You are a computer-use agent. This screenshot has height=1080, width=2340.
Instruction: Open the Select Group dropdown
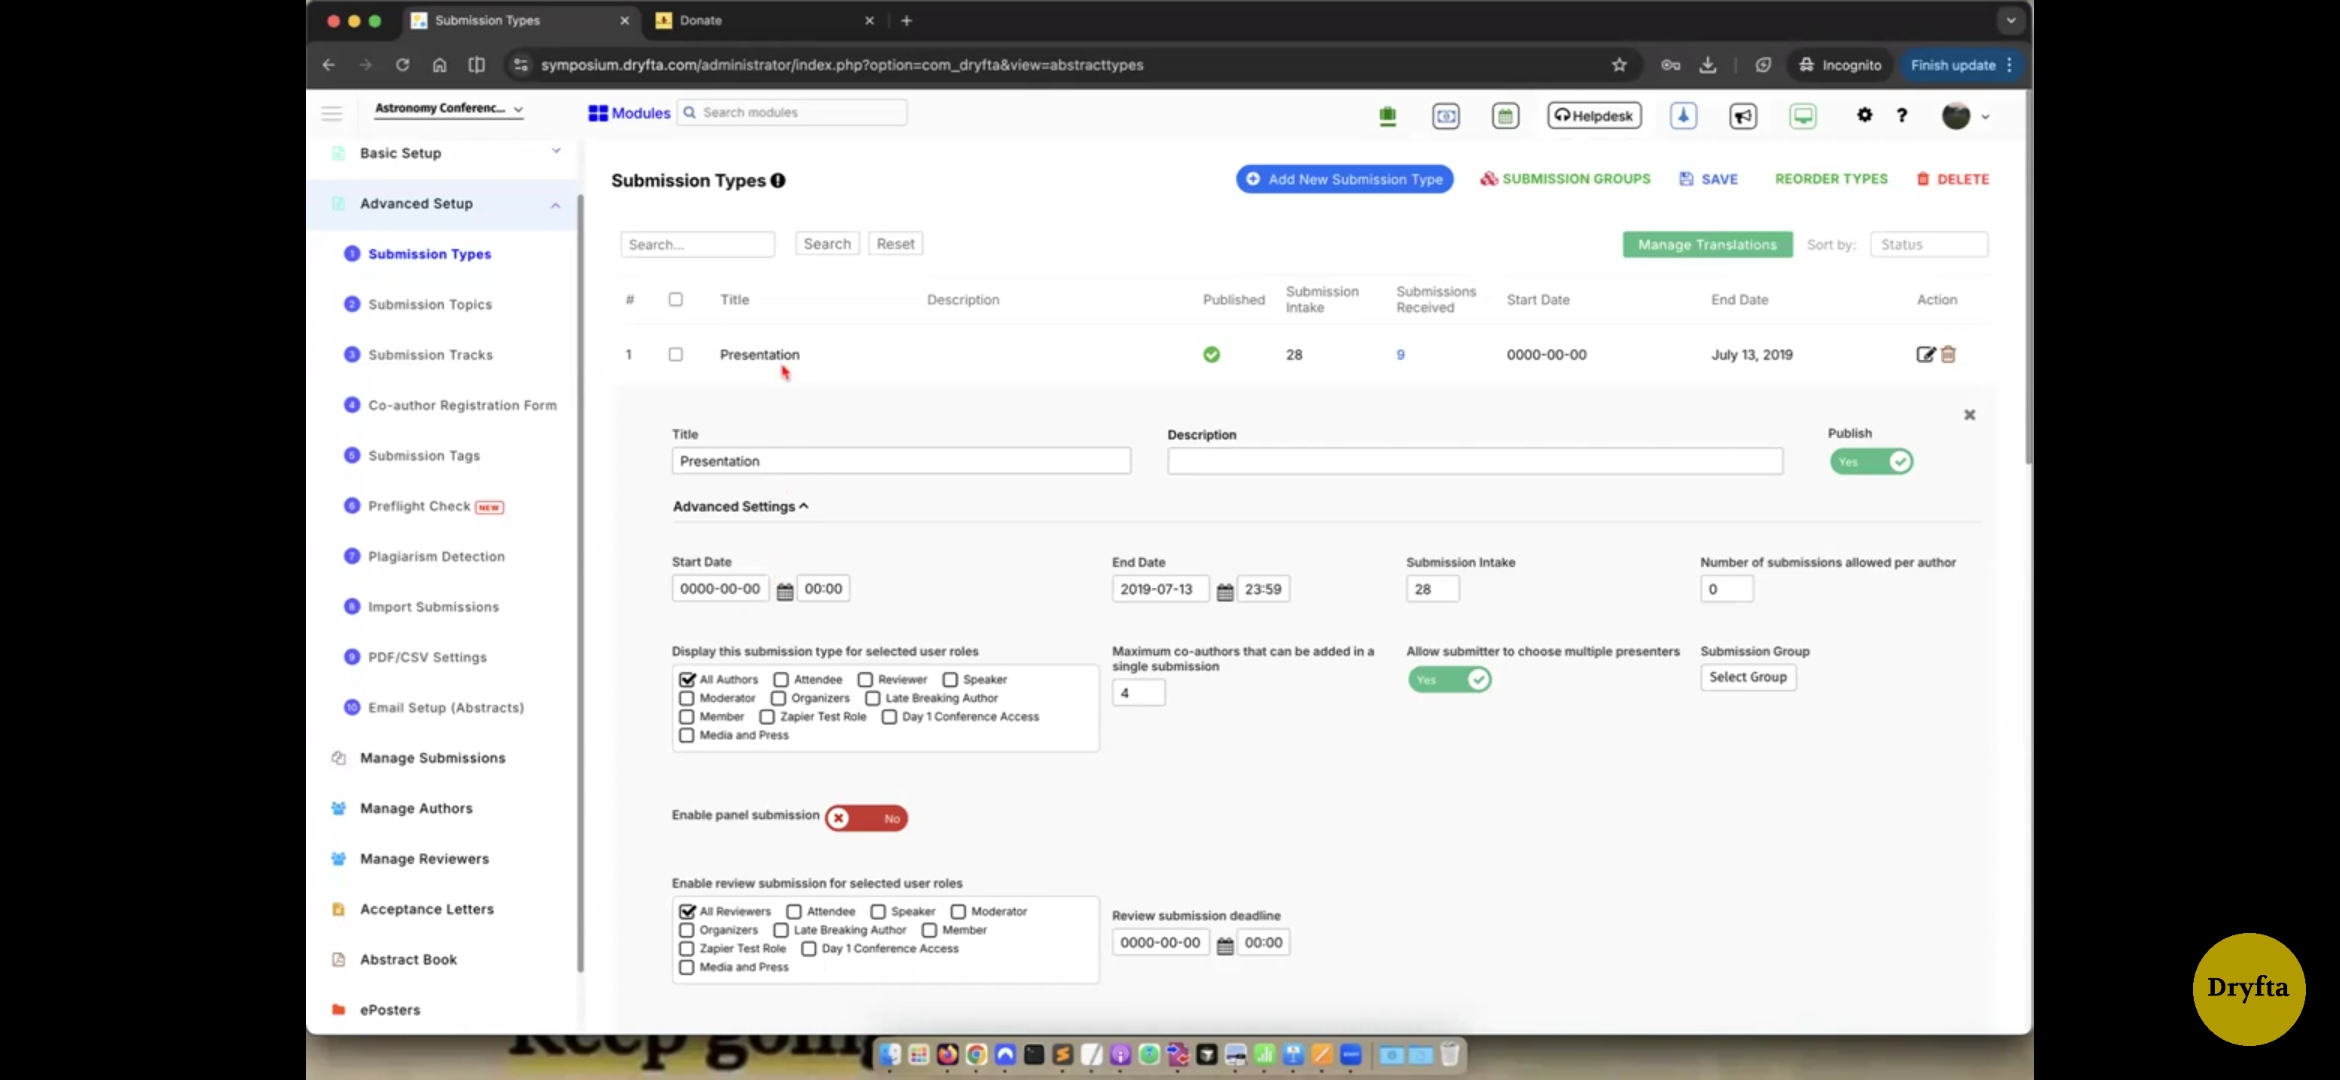[1747, 678]
